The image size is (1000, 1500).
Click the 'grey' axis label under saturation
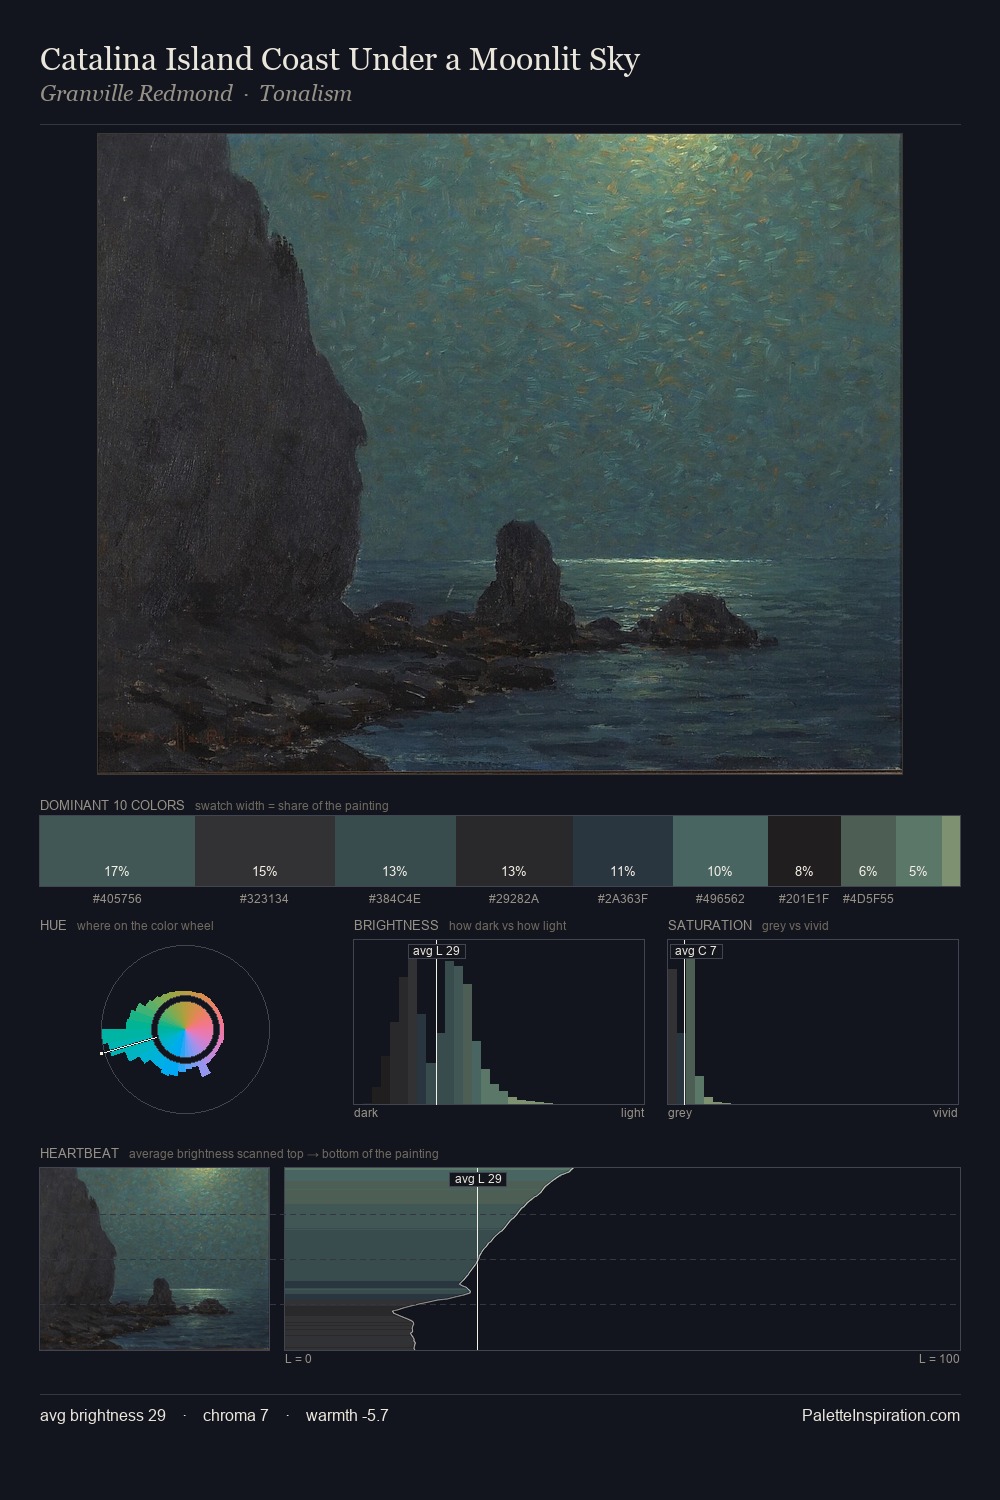pyautogui.click(x=680, y=1113)
